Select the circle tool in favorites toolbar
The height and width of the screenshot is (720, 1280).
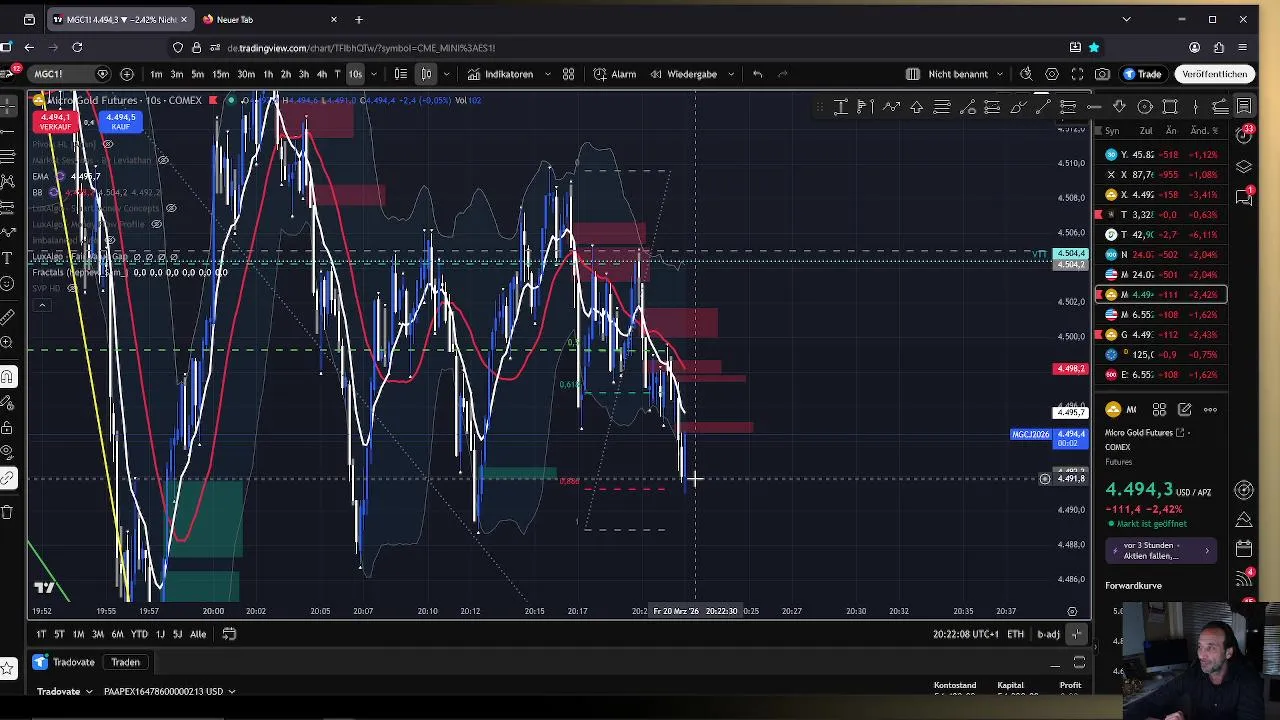coord(1145,107)
